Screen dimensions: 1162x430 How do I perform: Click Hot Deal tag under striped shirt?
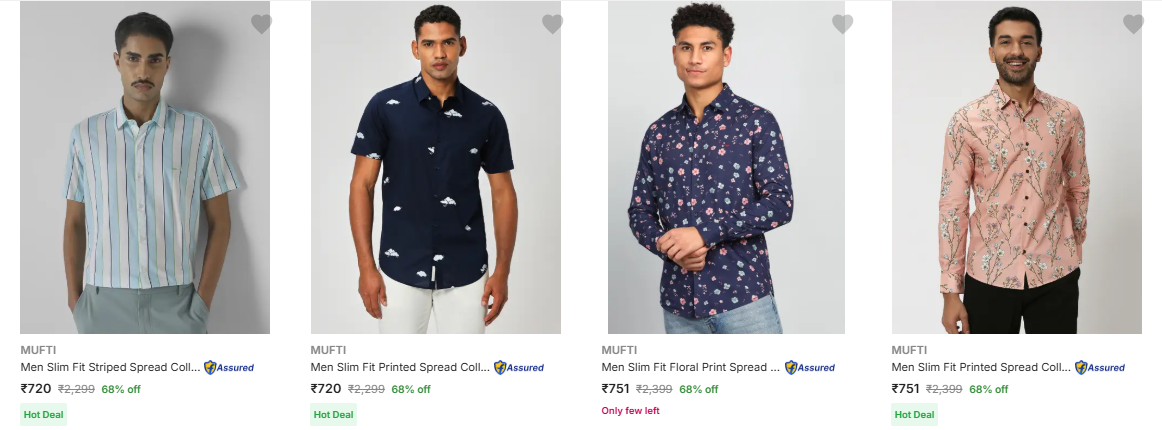click(44, 414)
